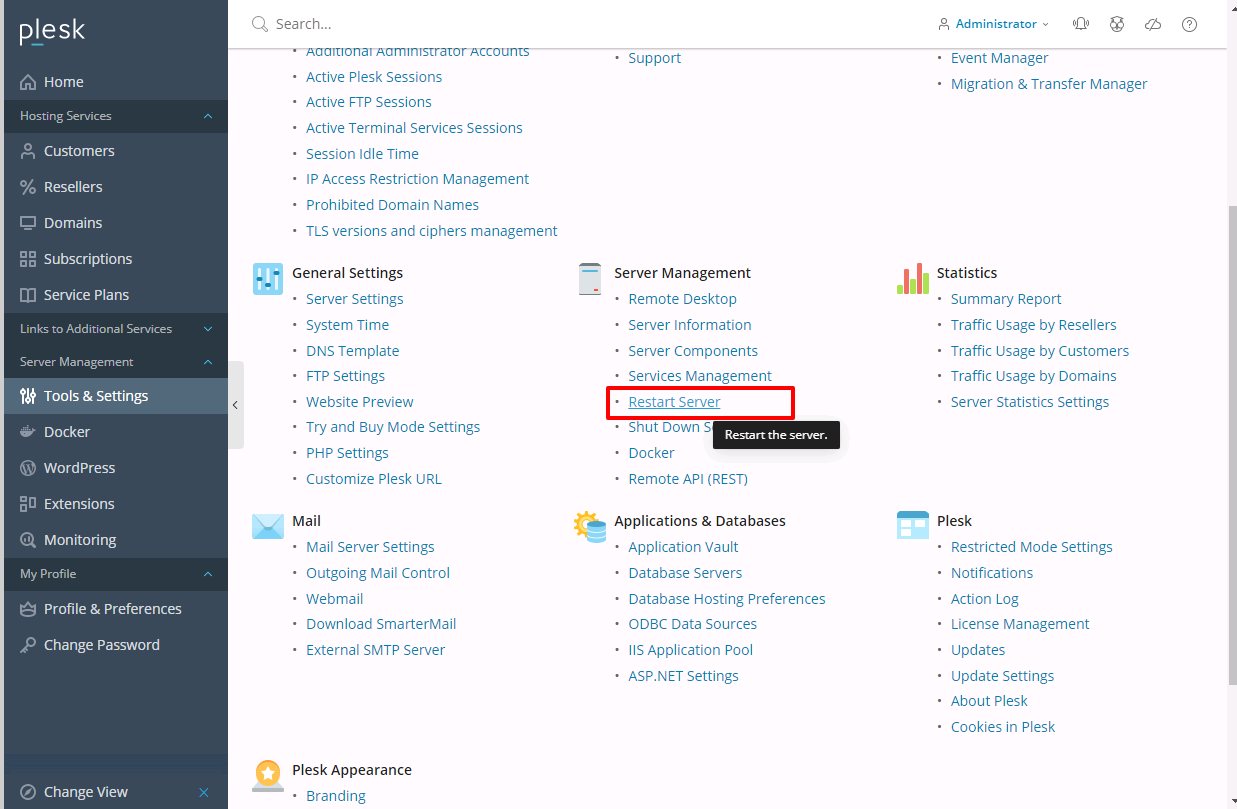Viewport: 1237px width, 809px height.
Task: Open the System Time link
Action: 347,325
